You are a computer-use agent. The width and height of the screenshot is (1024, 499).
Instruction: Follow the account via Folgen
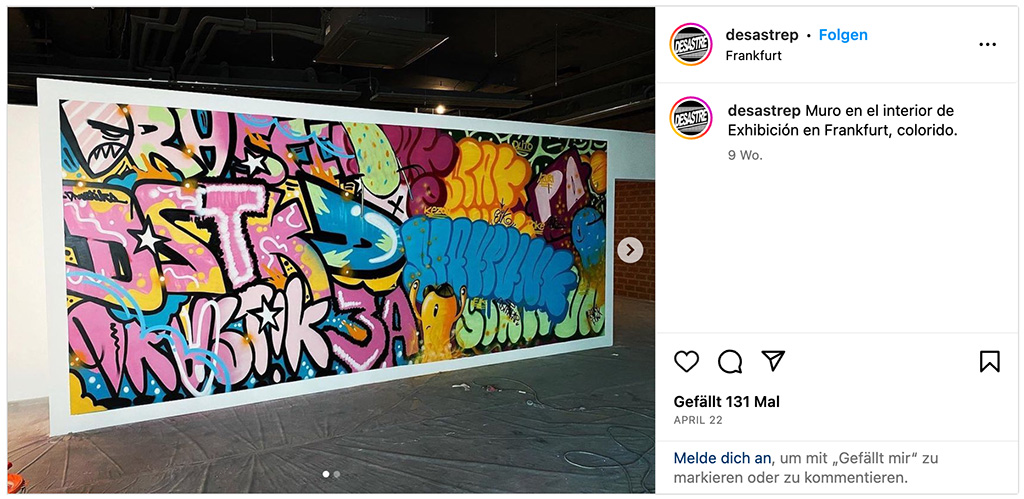(843, 35)
